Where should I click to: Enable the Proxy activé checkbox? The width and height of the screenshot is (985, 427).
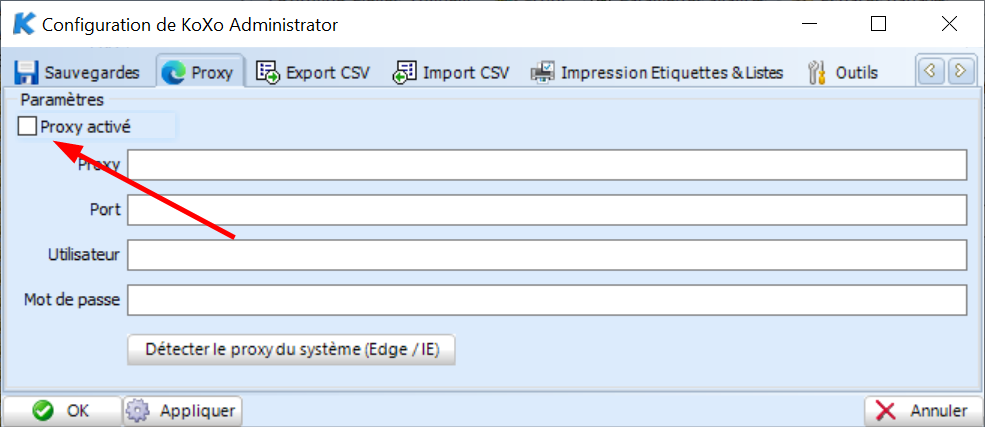[27, 126]
